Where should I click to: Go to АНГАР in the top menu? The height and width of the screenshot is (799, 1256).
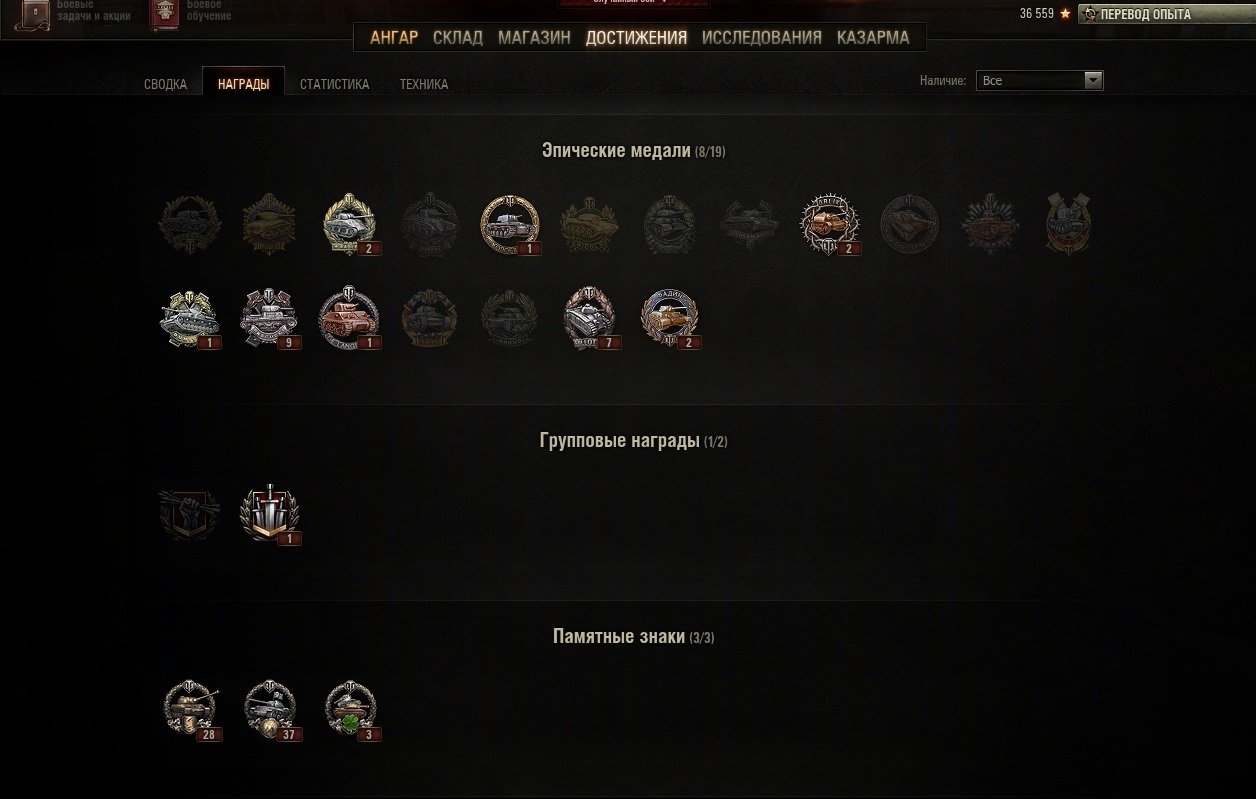tap(394, 38)
